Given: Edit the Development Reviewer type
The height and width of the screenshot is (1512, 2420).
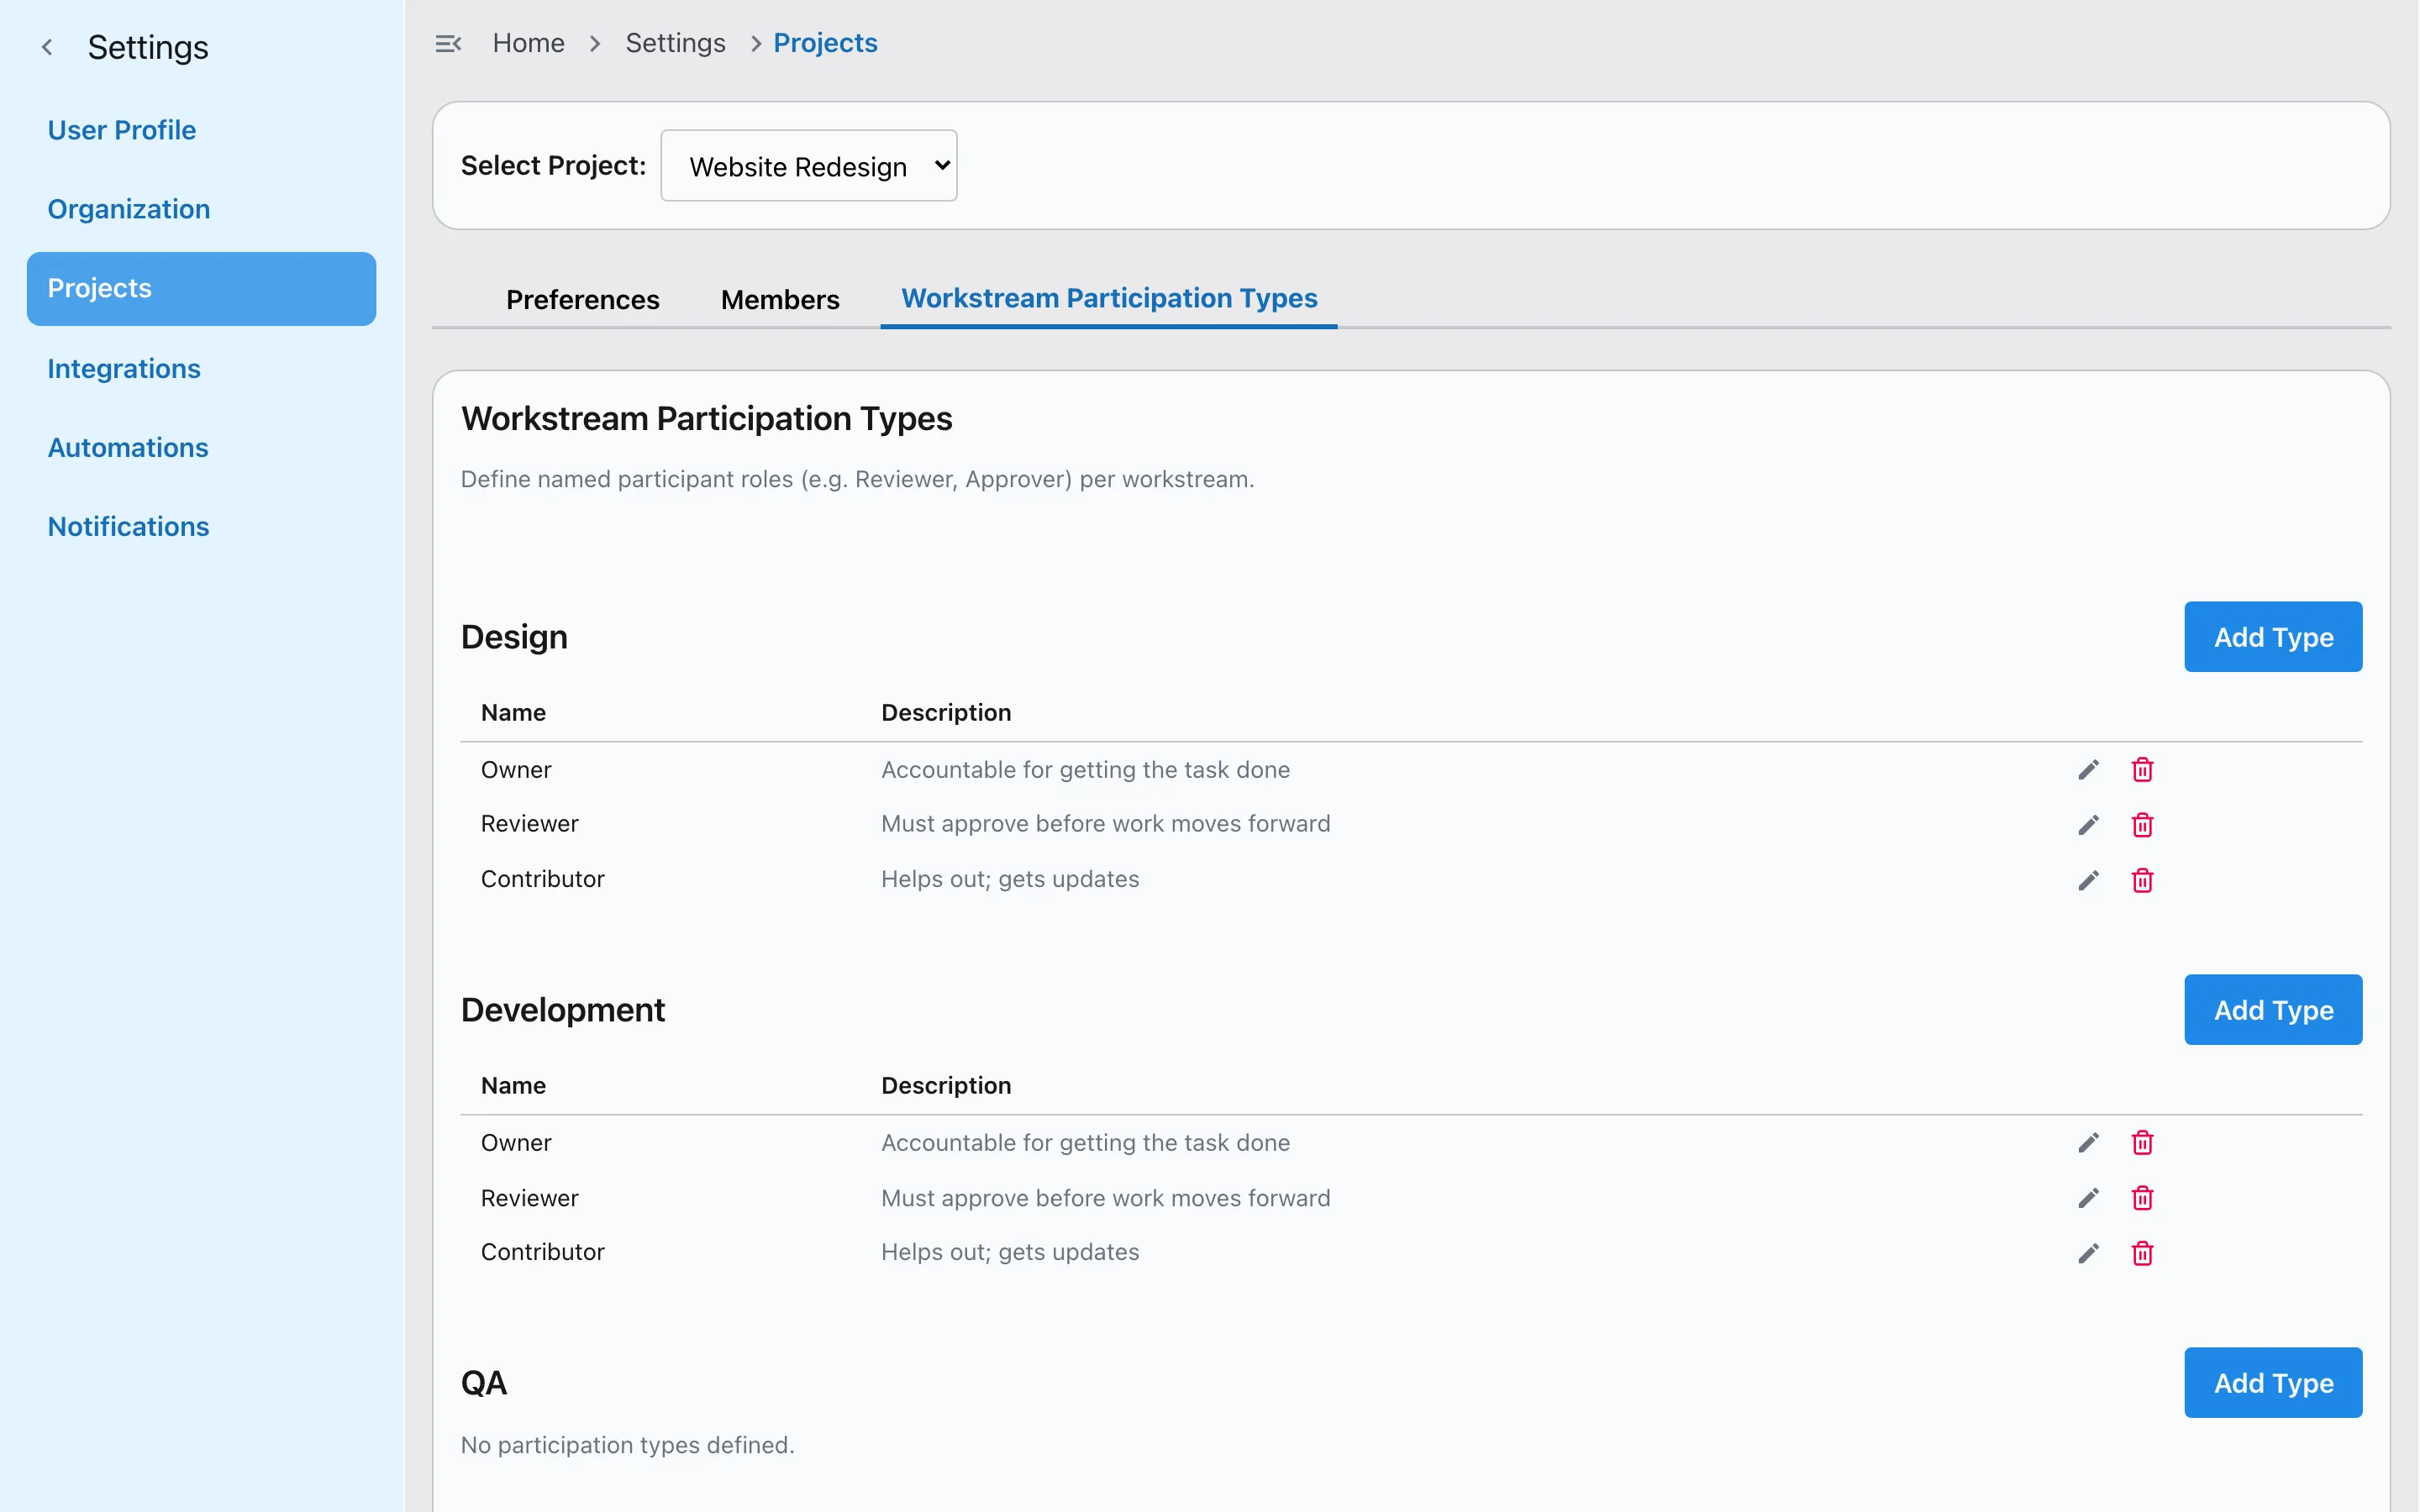Looking at the screenshot, I should point(2088,1198).
